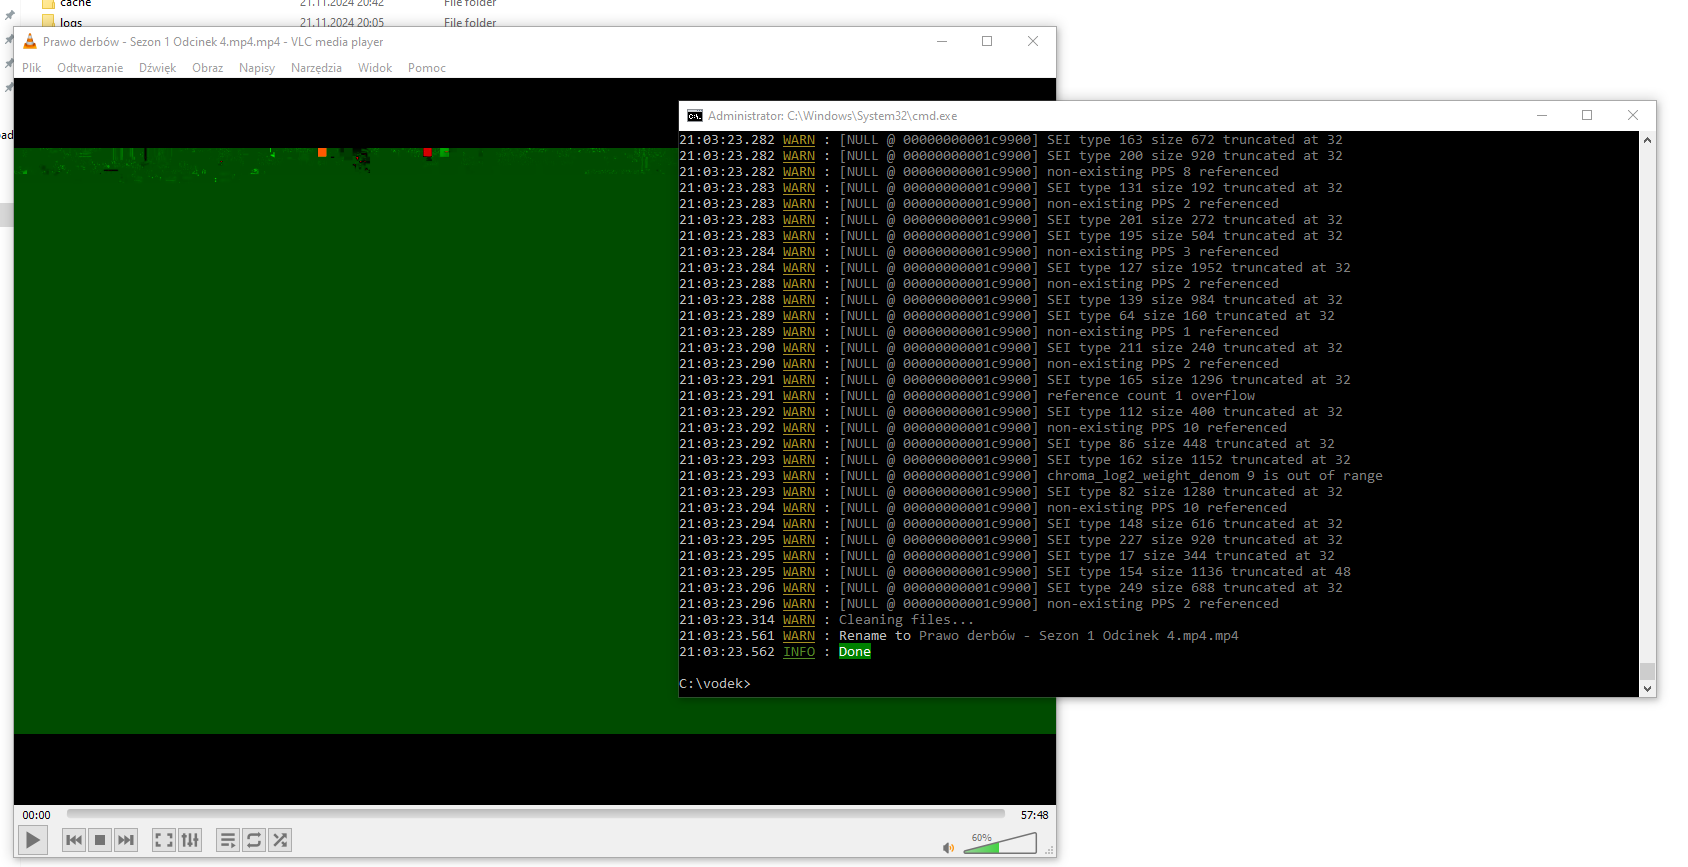This screenshot has width=1688, height=867.
Task: Toggle VLC loop mode
Action: click(254, 840)
